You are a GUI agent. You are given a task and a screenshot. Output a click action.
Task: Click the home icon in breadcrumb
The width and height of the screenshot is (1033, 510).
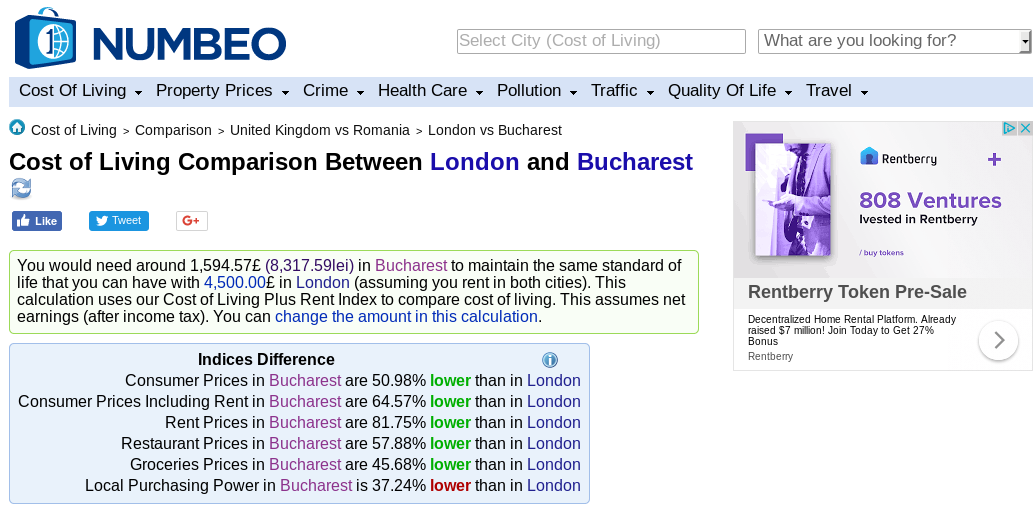17,127
